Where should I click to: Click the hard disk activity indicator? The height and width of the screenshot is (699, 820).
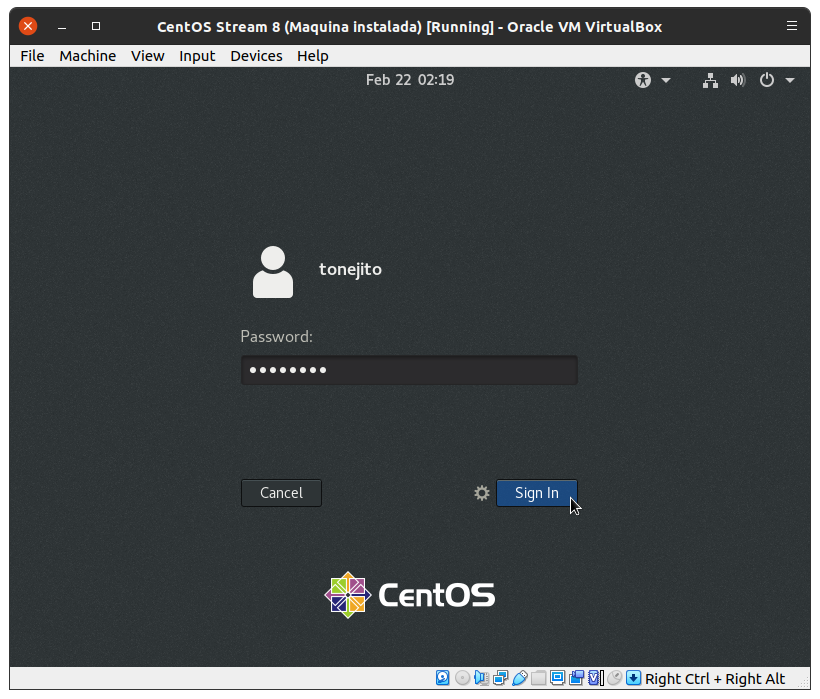click(443, 678)
